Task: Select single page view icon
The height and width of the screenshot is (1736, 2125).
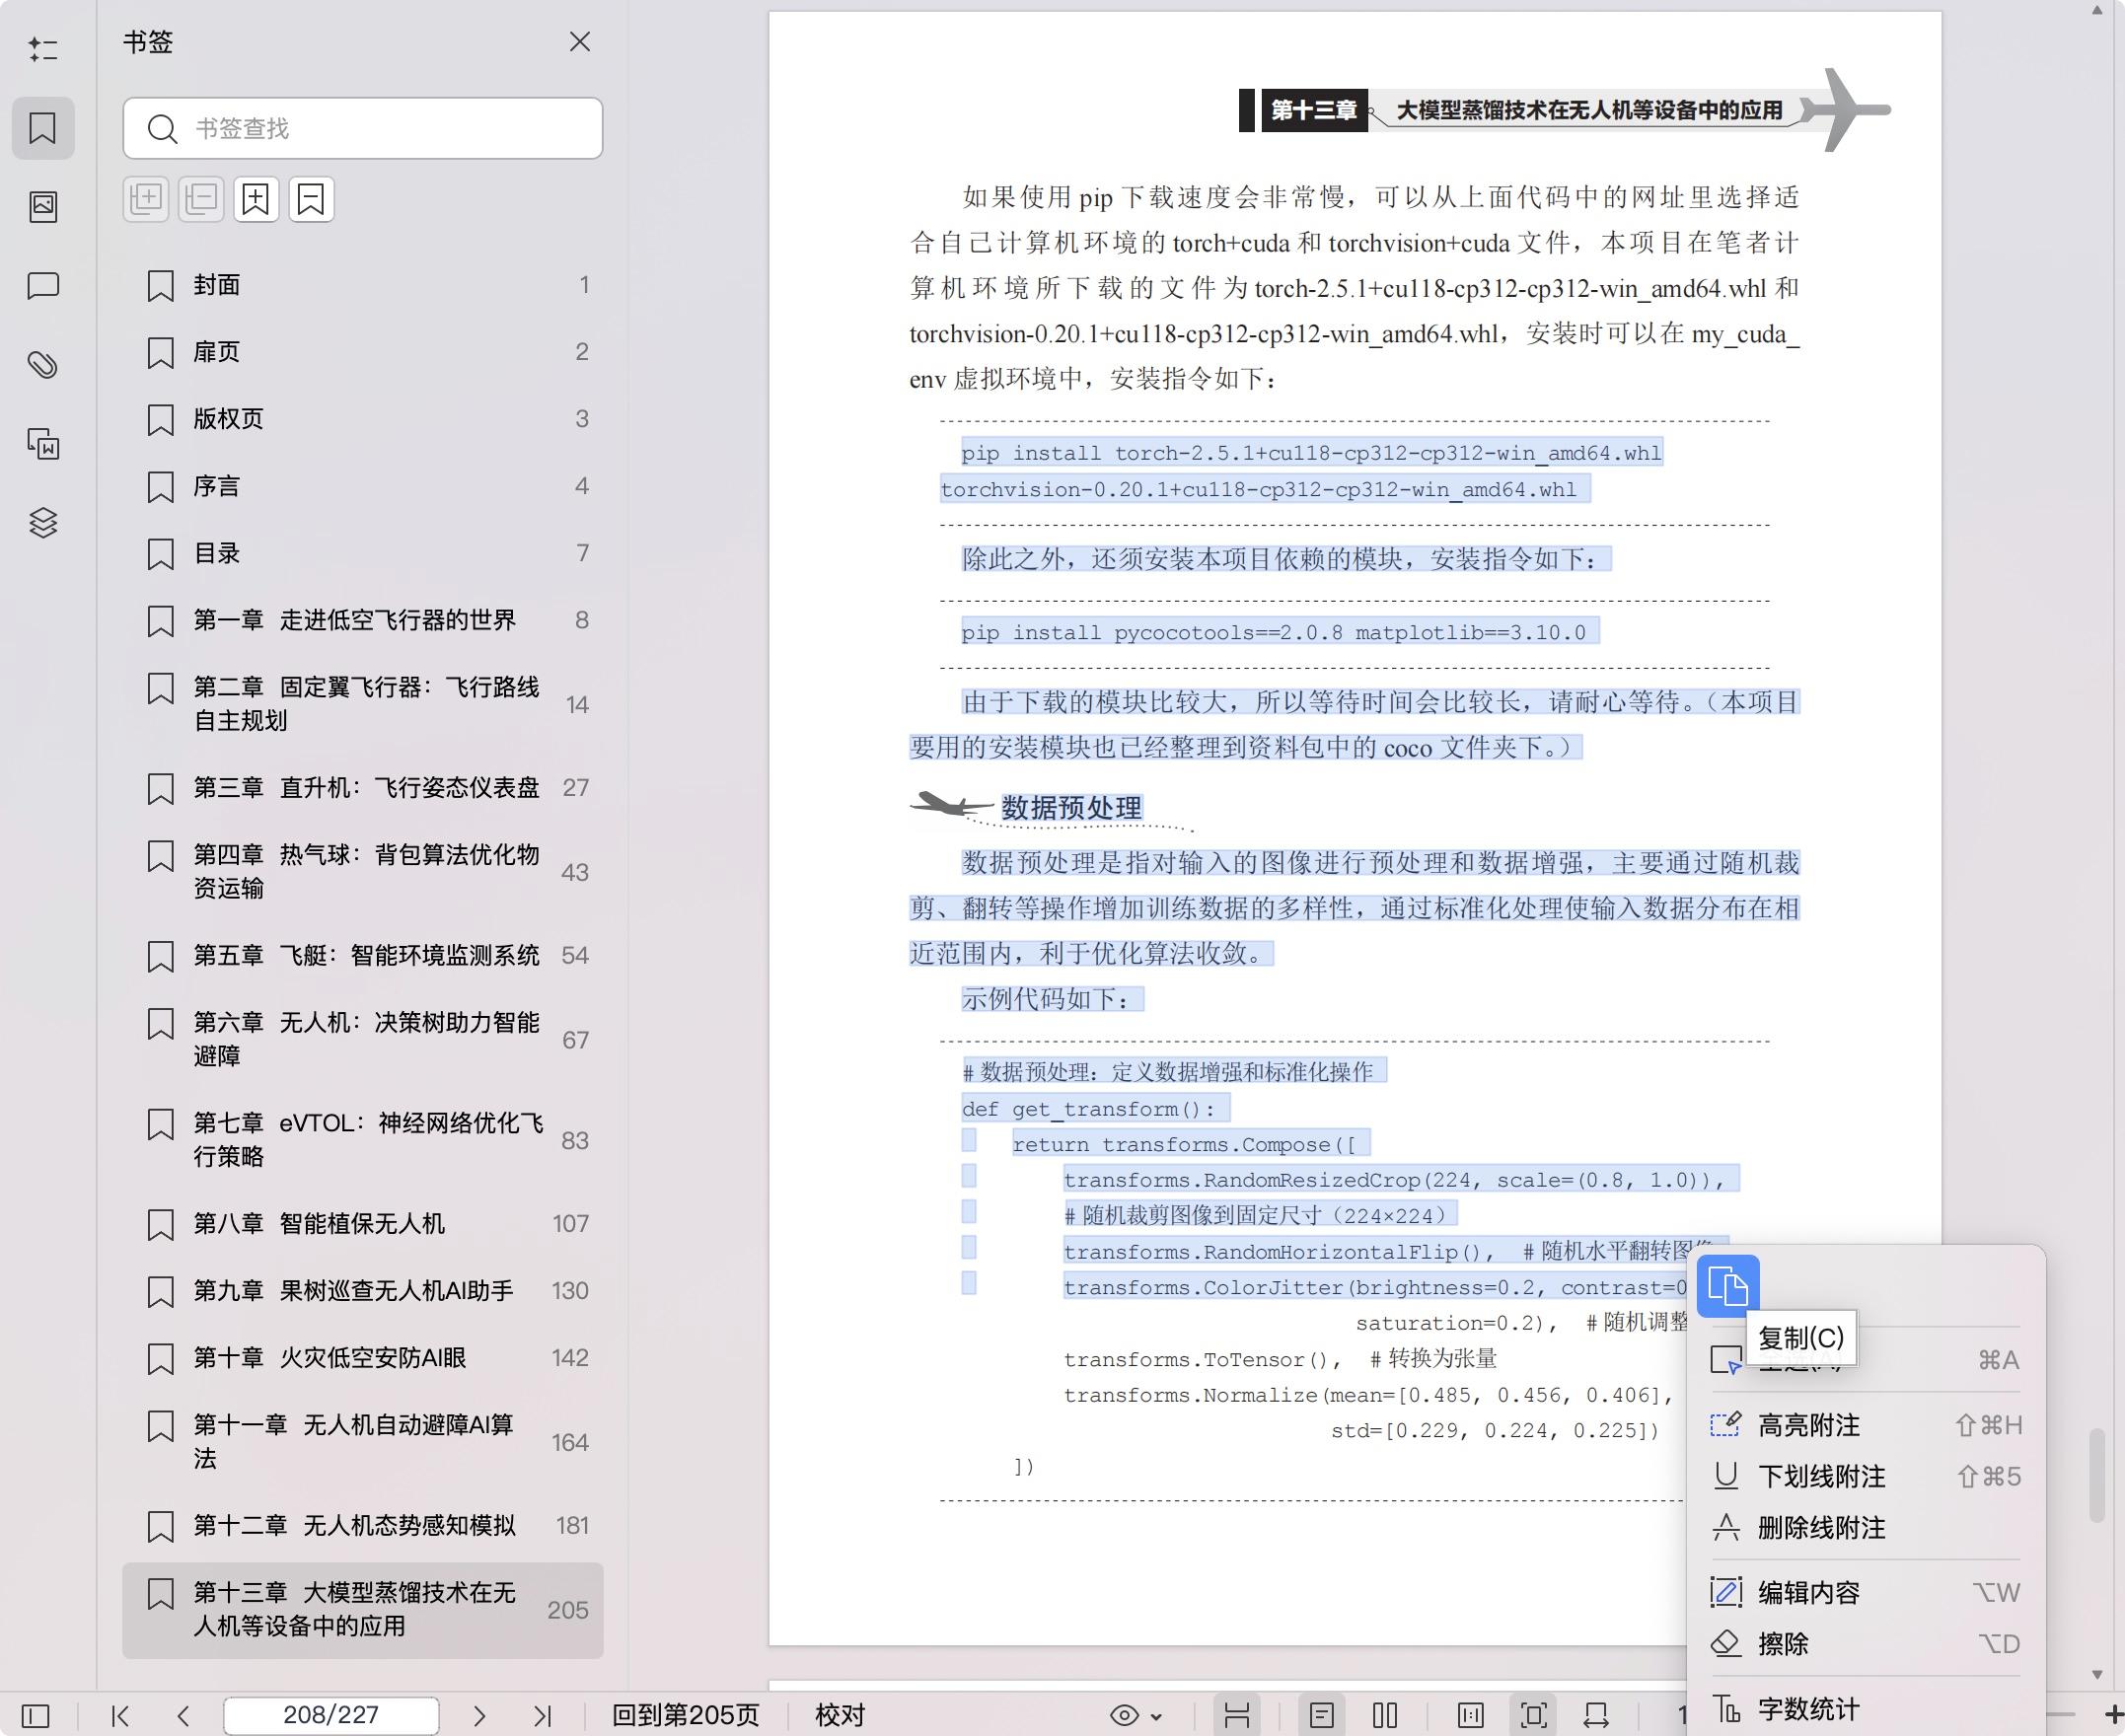Action: coord(1322,1716)
